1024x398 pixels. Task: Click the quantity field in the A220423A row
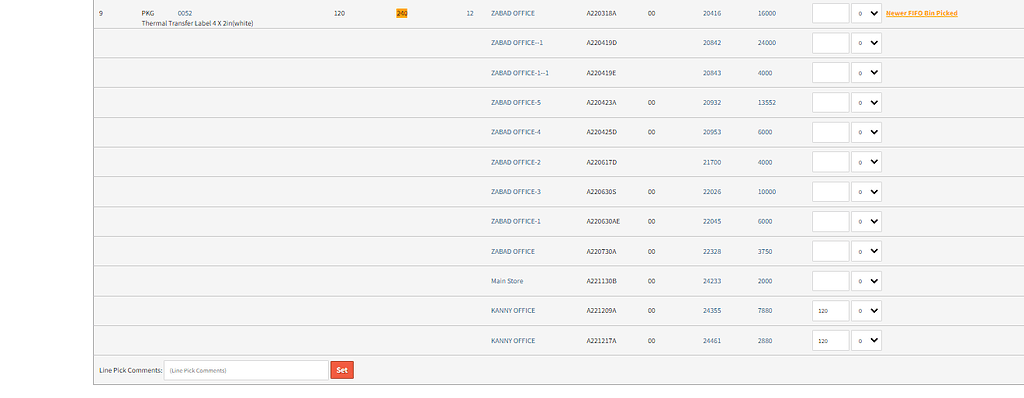tap(831, 103)
